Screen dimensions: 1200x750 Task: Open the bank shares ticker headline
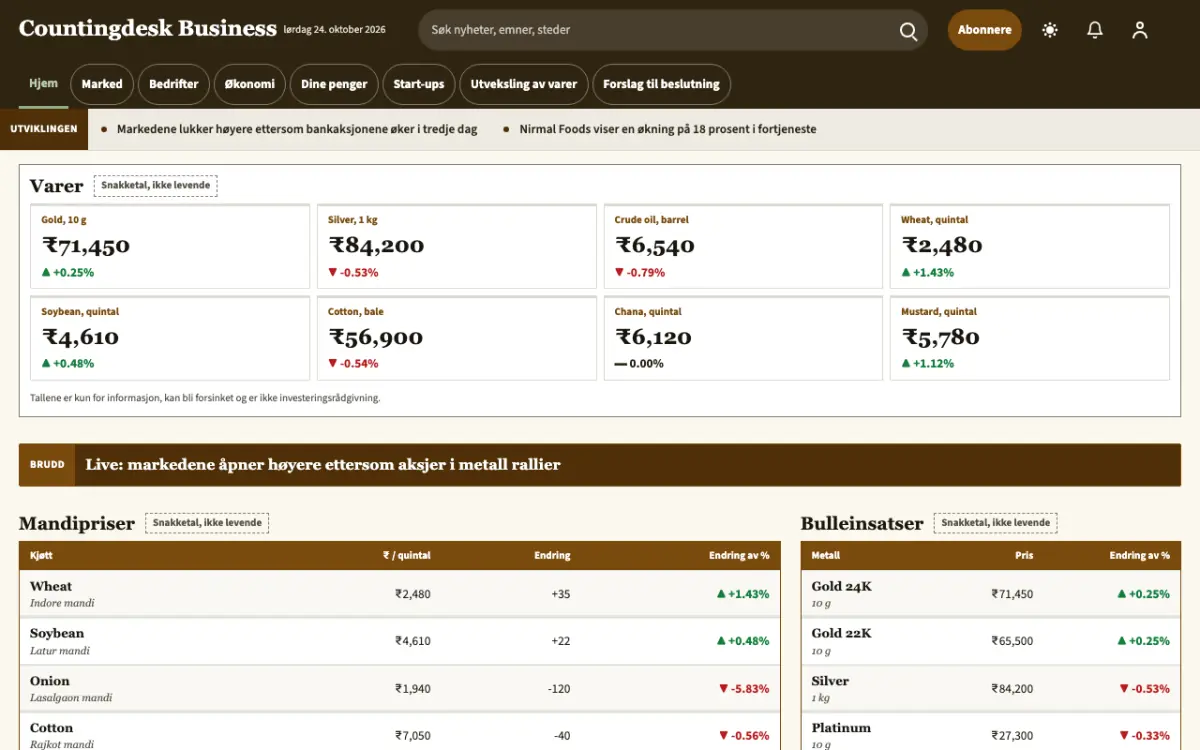click(297, 129)
